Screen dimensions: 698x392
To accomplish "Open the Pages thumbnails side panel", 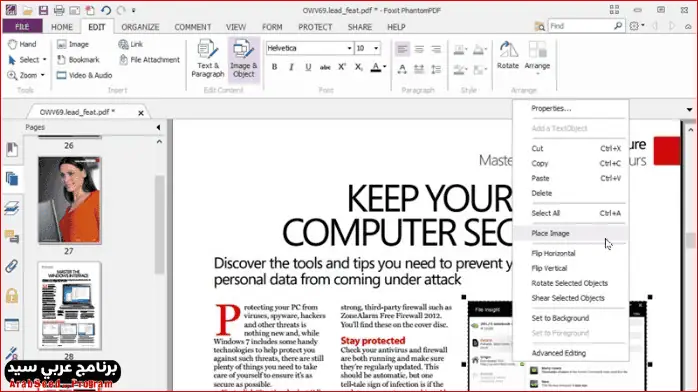I will click(12, 179).
